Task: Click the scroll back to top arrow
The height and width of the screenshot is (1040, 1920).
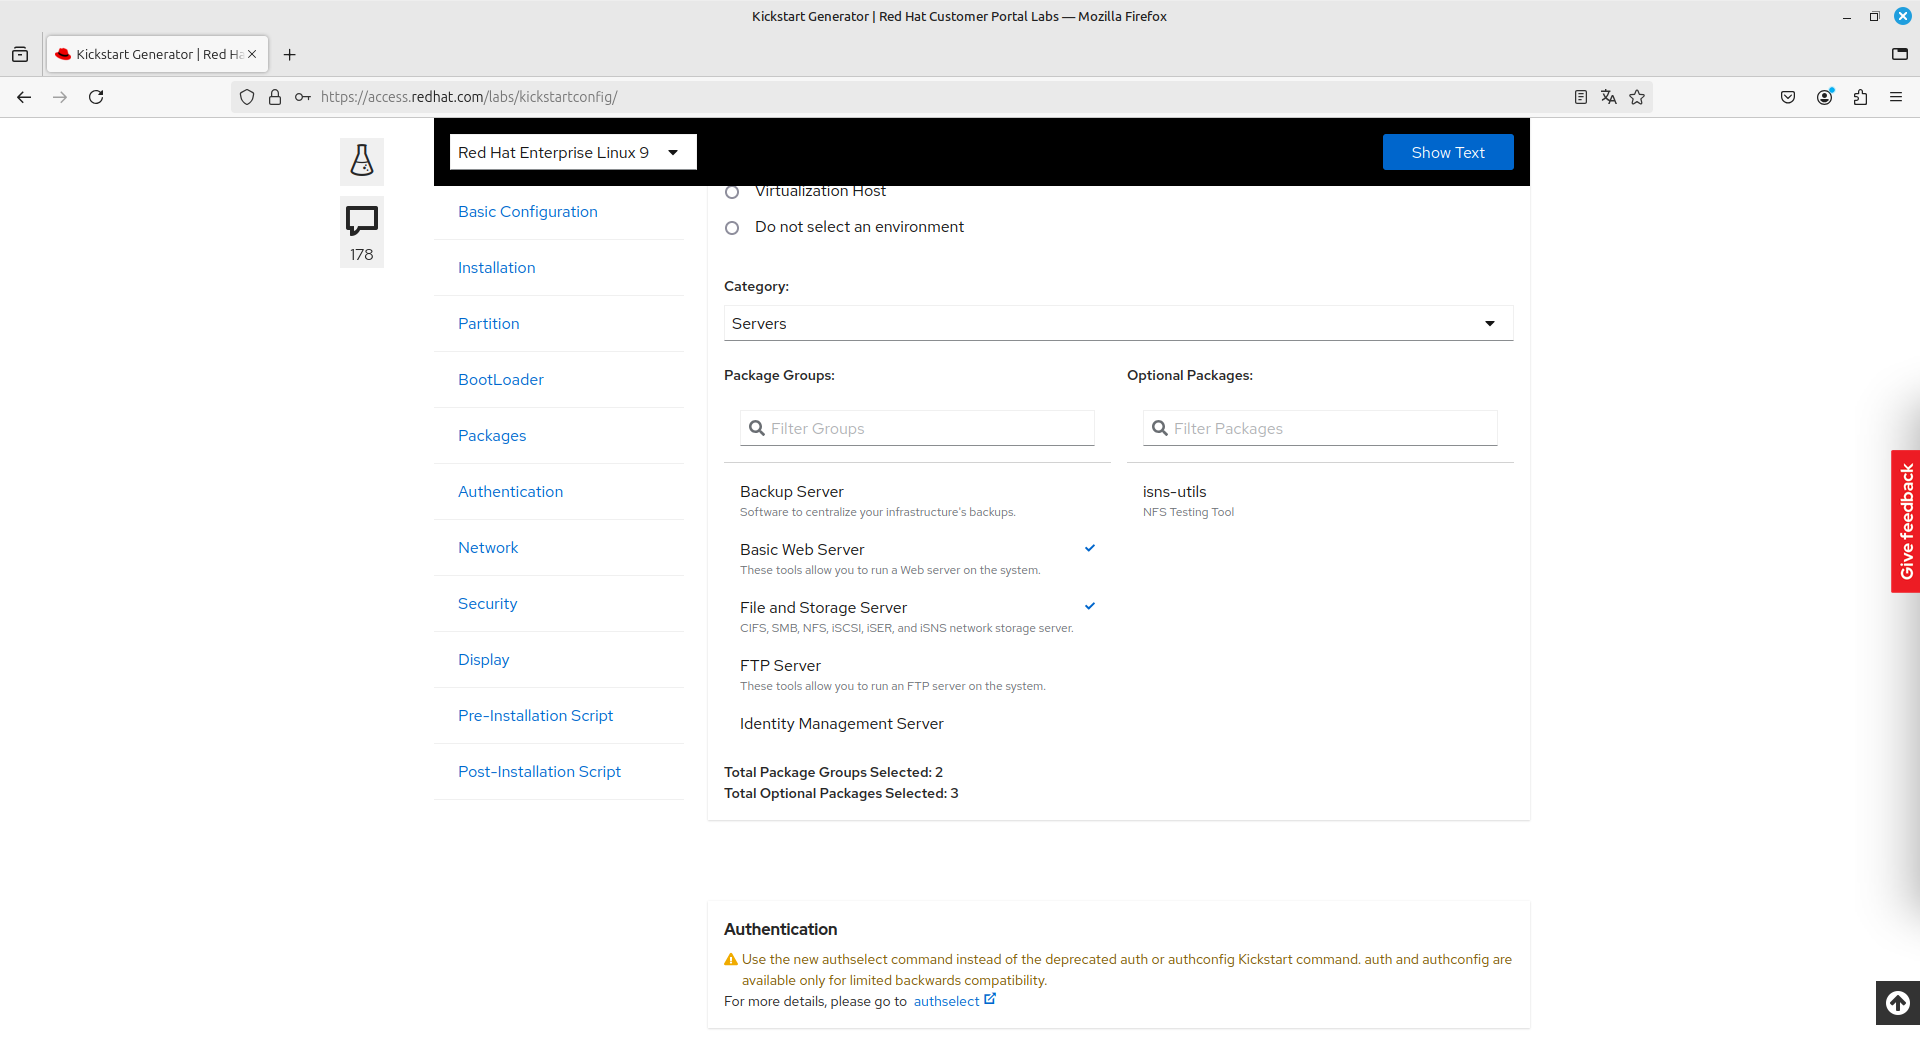Action: coord(1898,1003)
